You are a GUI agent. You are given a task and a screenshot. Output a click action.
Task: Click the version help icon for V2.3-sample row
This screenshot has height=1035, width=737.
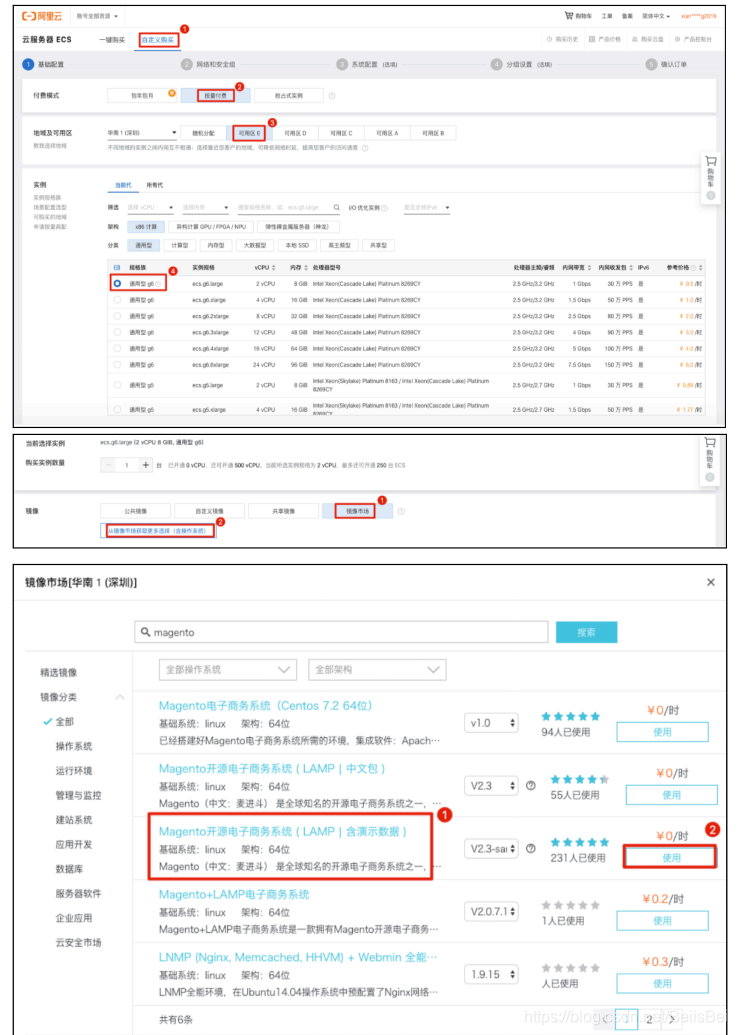tap(530, 848)
